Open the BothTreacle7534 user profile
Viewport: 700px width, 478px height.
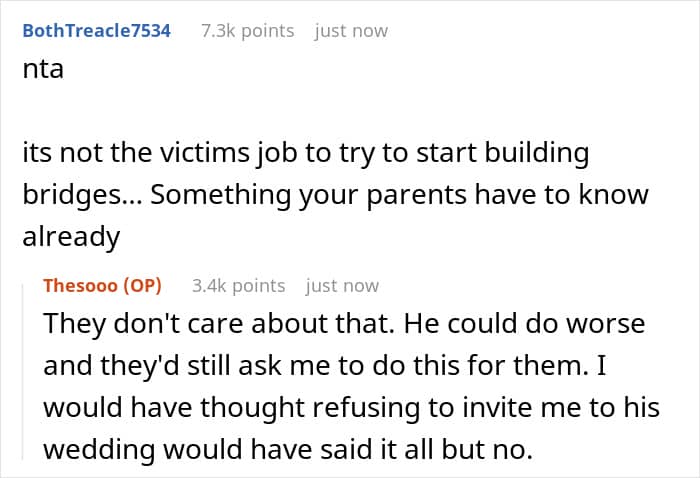click(96, 30)
